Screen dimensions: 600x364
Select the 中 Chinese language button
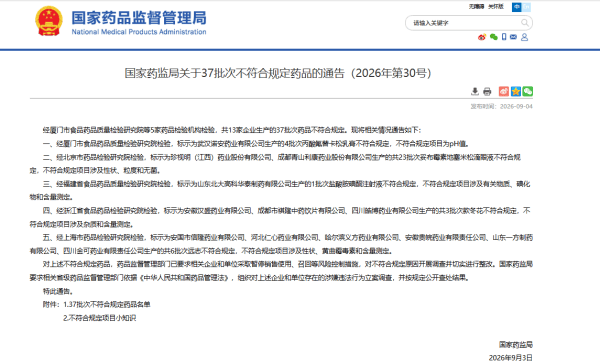coord(517,7)
